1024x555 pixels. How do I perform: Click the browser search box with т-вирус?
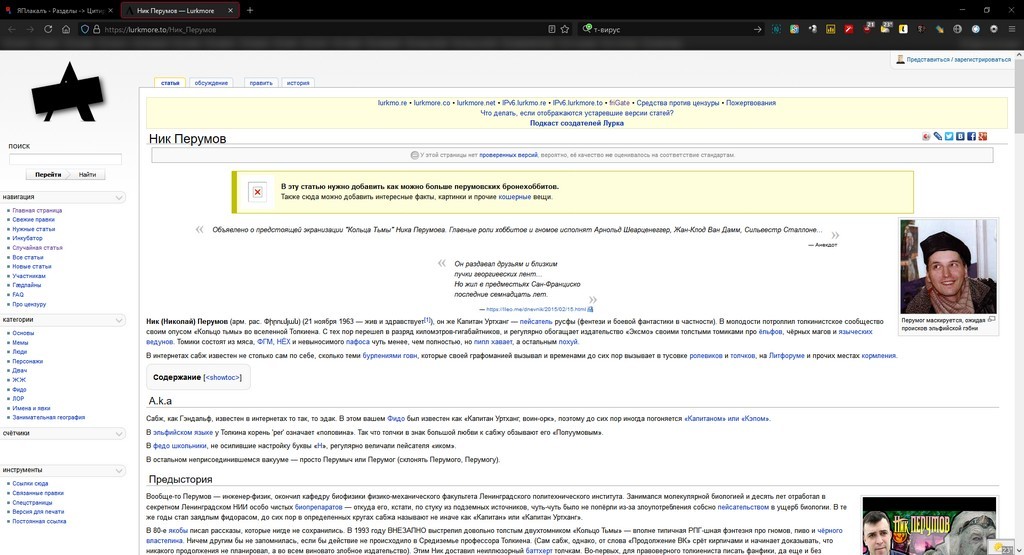click(669, 29)
